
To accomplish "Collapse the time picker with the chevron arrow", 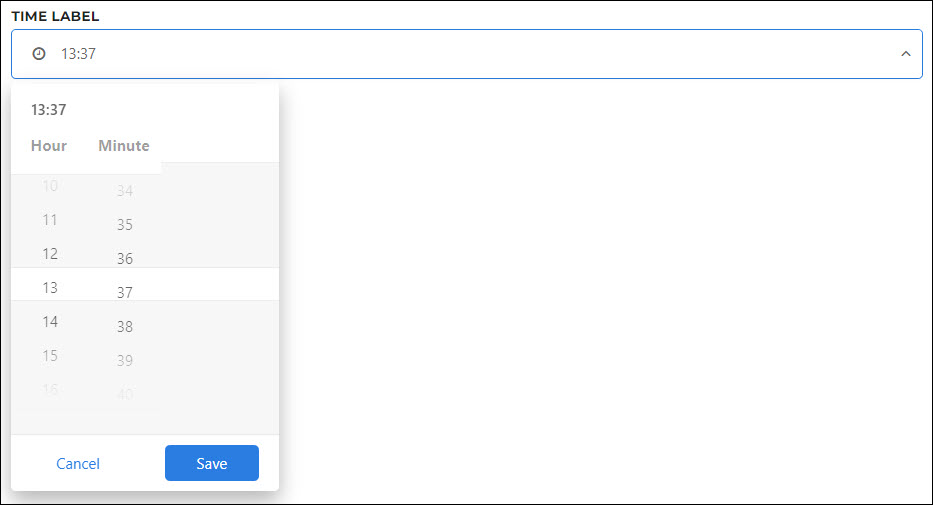I will coord(905,54).
